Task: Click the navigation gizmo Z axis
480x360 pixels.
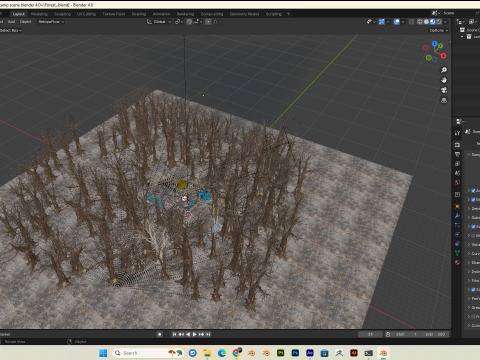Action: 434,44
